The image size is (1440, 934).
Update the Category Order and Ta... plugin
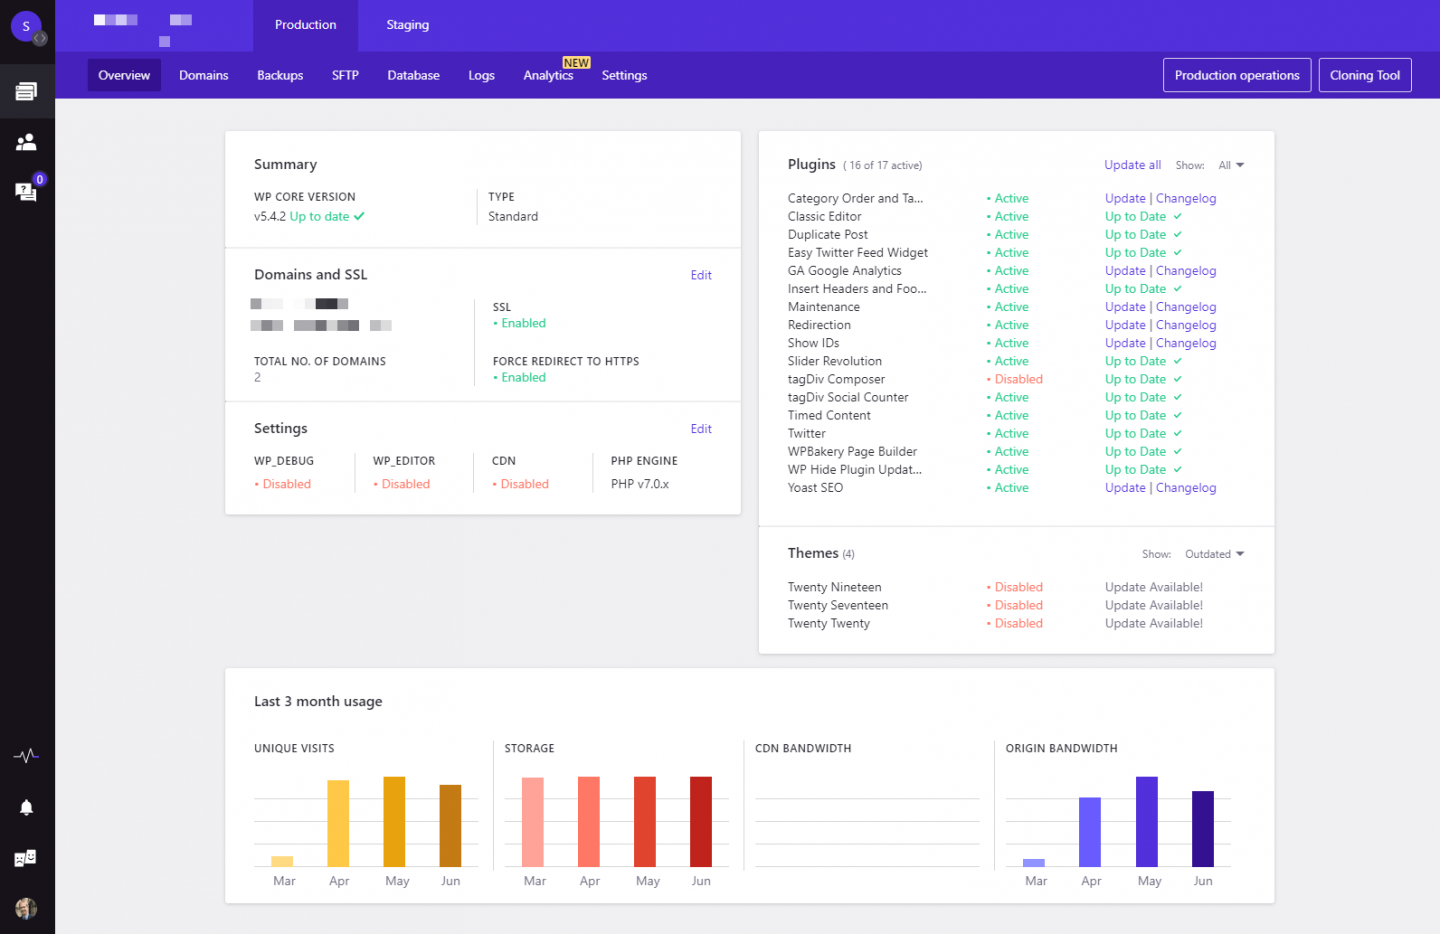1125,198
